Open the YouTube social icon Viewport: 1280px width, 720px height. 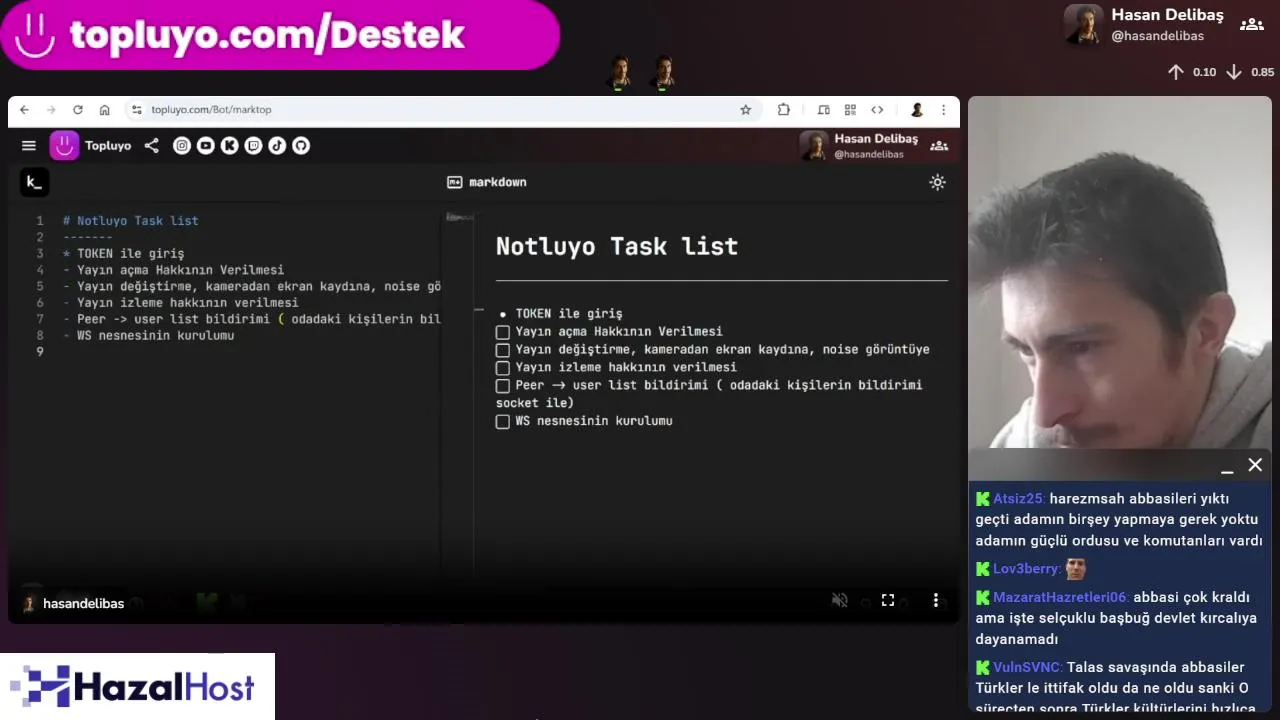tap(206, 146)
